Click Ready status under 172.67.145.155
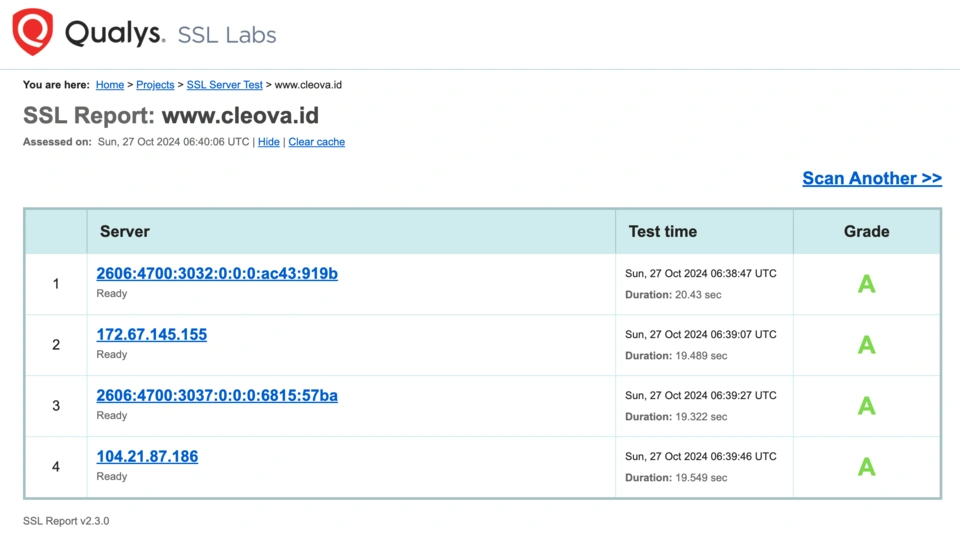The height and width of the screenshot is (533, 960). click(111, 354)
